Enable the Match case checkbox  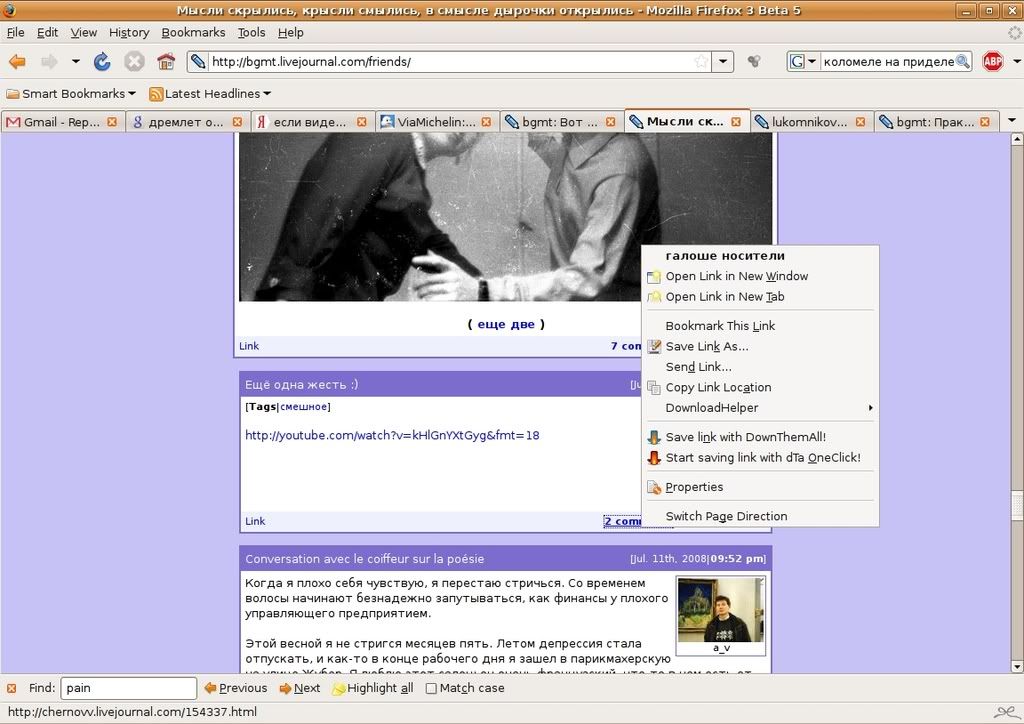431,688
